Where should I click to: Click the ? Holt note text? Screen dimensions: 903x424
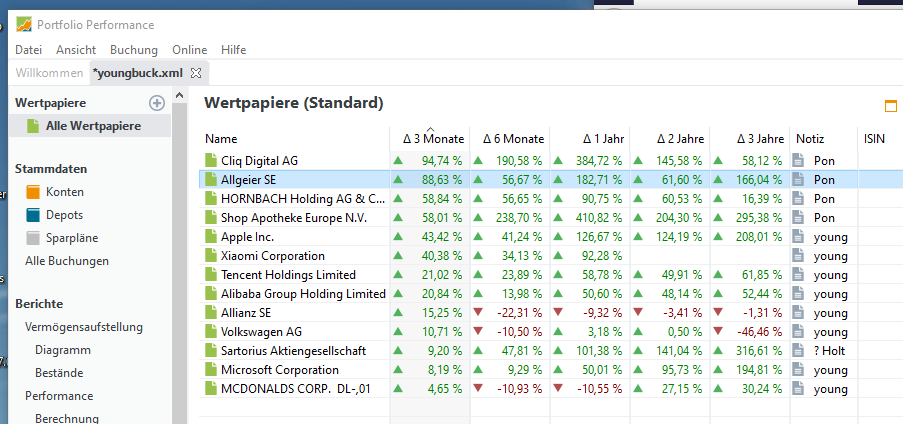click(829, 351)
